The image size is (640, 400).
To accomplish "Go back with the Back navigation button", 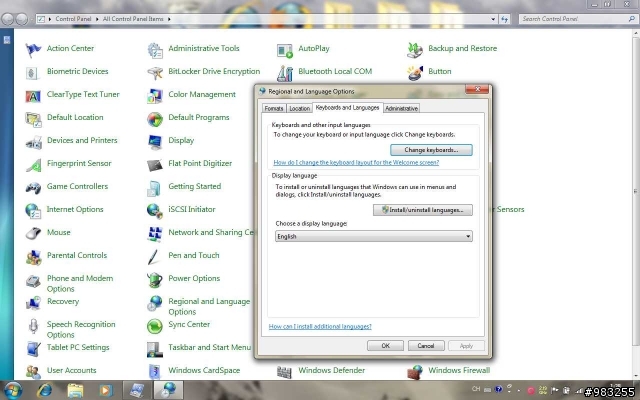I will (8, 19).
